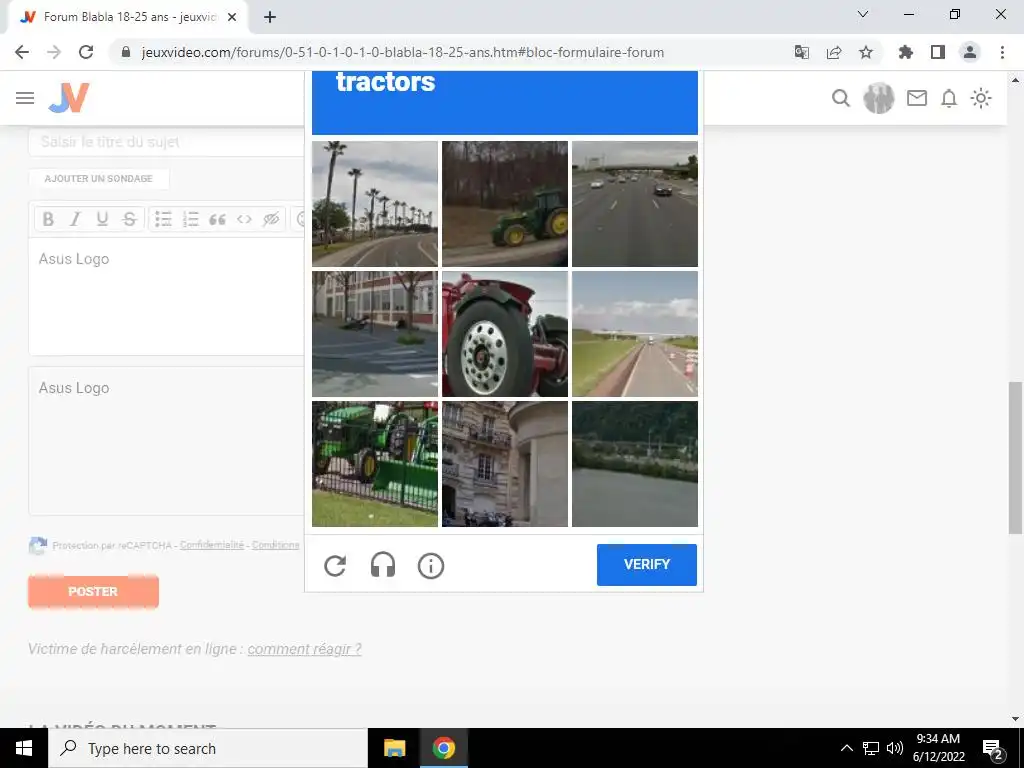The height and width of the screenshot is (768, 1024).
Task: Select the palm tree road image
Action: point(375,204)
